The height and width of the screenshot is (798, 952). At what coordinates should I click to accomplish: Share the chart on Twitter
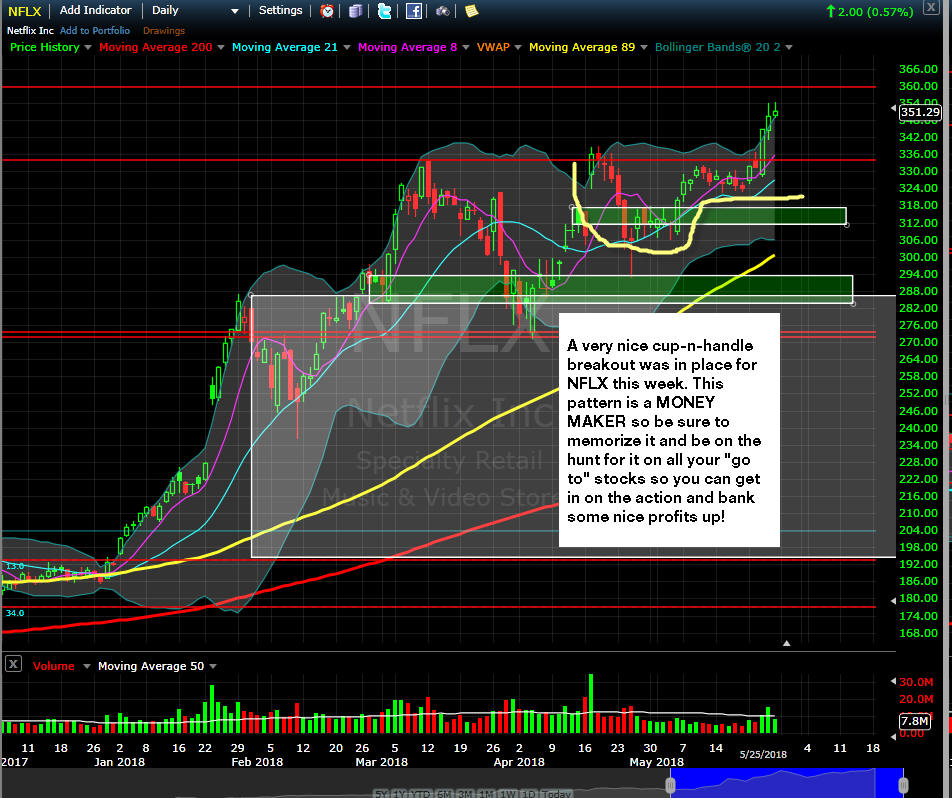click(384, 11)
